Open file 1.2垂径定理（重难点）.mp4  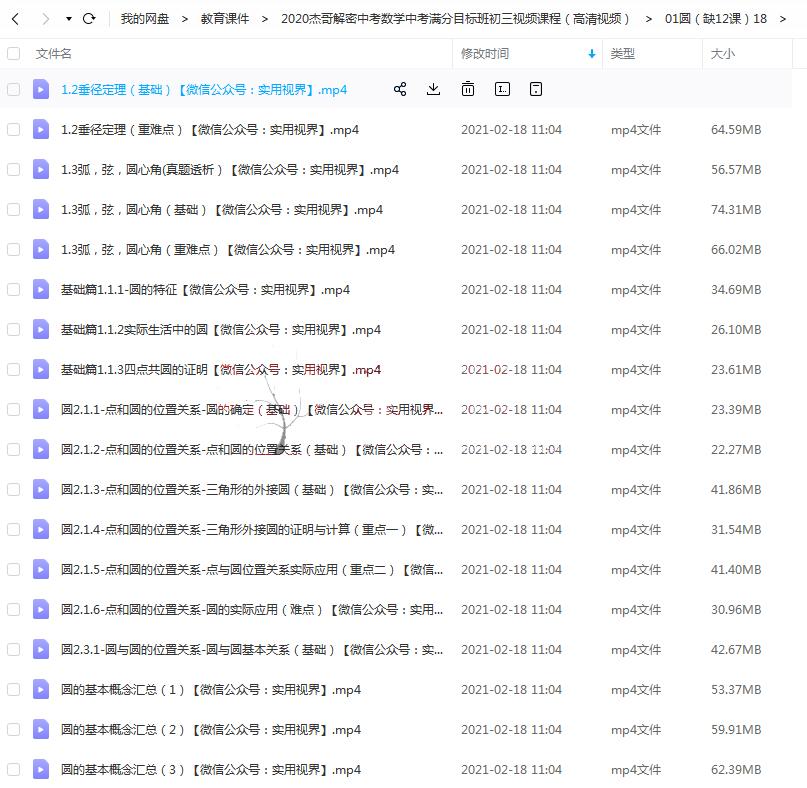click(x=210, y=130)
